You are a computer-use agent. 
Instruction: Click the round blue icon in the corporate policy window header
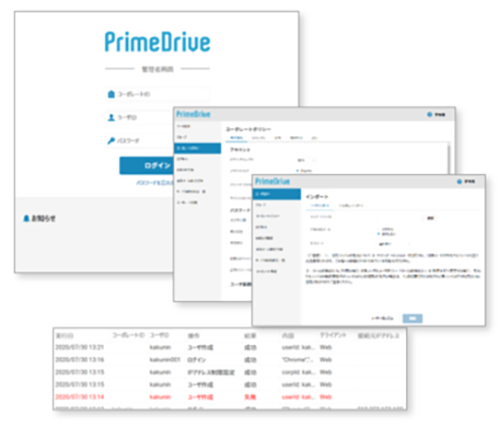pyautogui.click(x=430, y=115)
